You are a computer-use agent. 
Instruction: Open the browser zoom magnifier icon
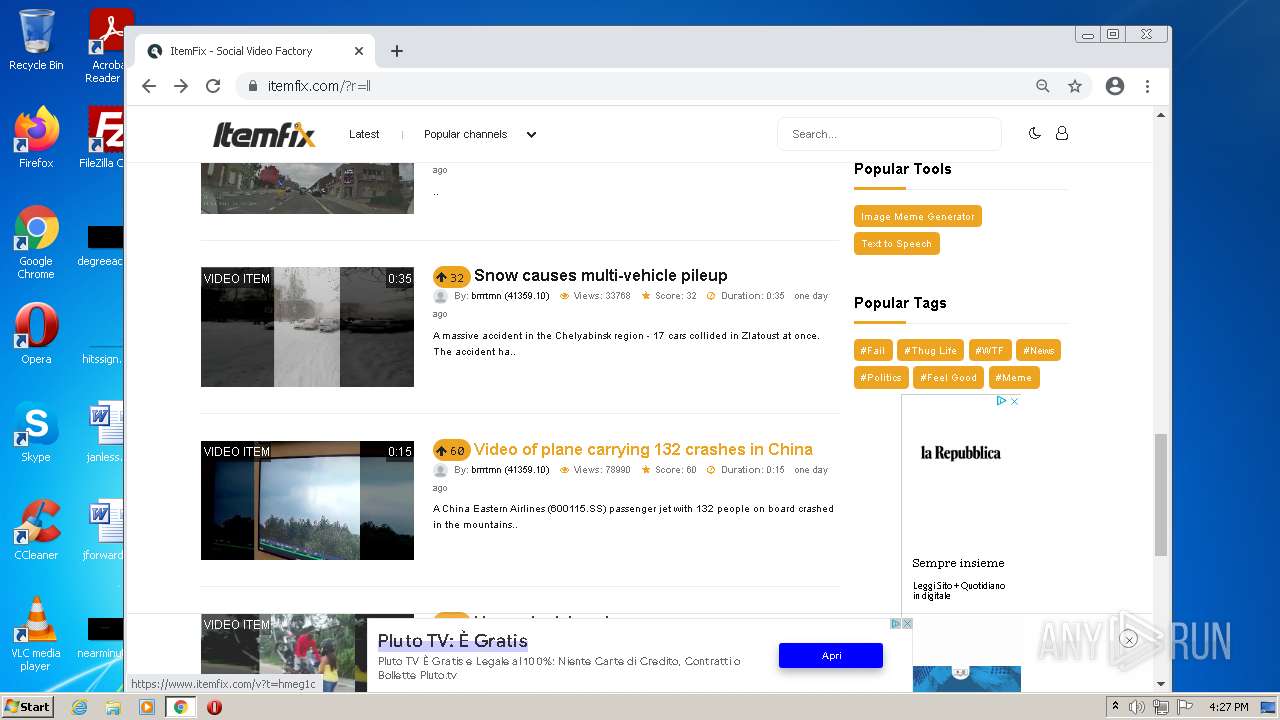tap(1043, 86)
